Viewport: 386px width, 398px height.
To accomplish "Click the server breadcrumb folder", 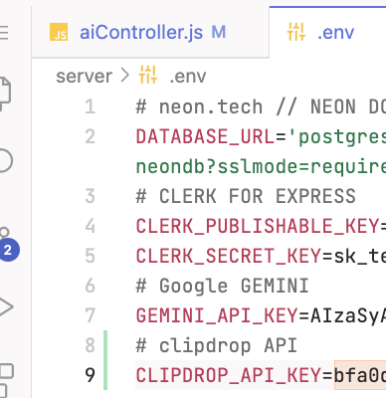I will coord(84,76).
